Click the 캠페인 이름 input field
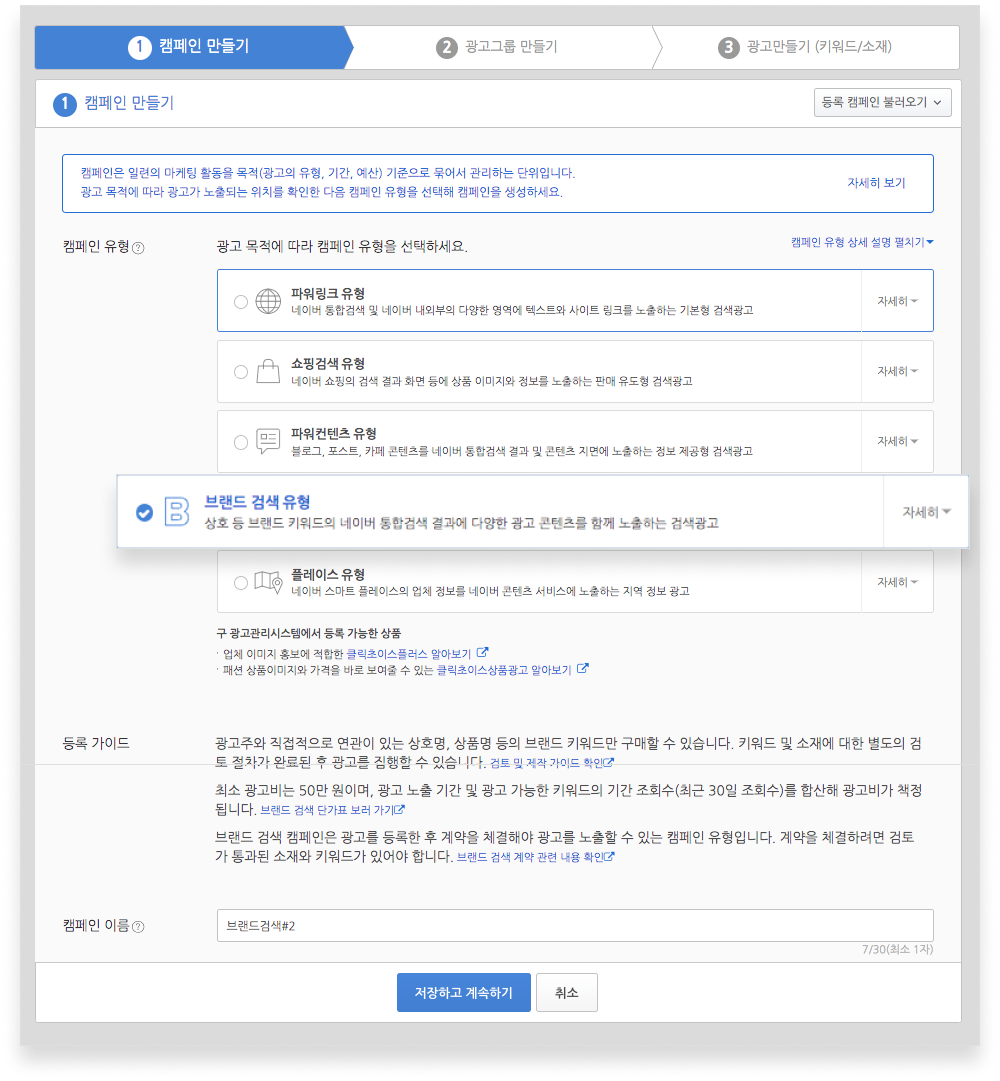1000x1081 pixels. click(x=575, y=925)
